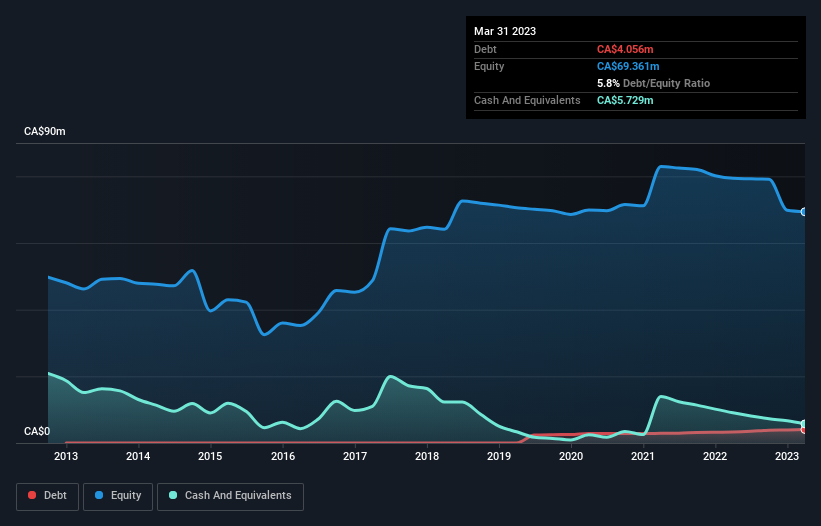This screenshot has height=526, width=821.
Task: Click the Equity row label in tooltip
Action: pyautogui.click(x=489, y=66)
